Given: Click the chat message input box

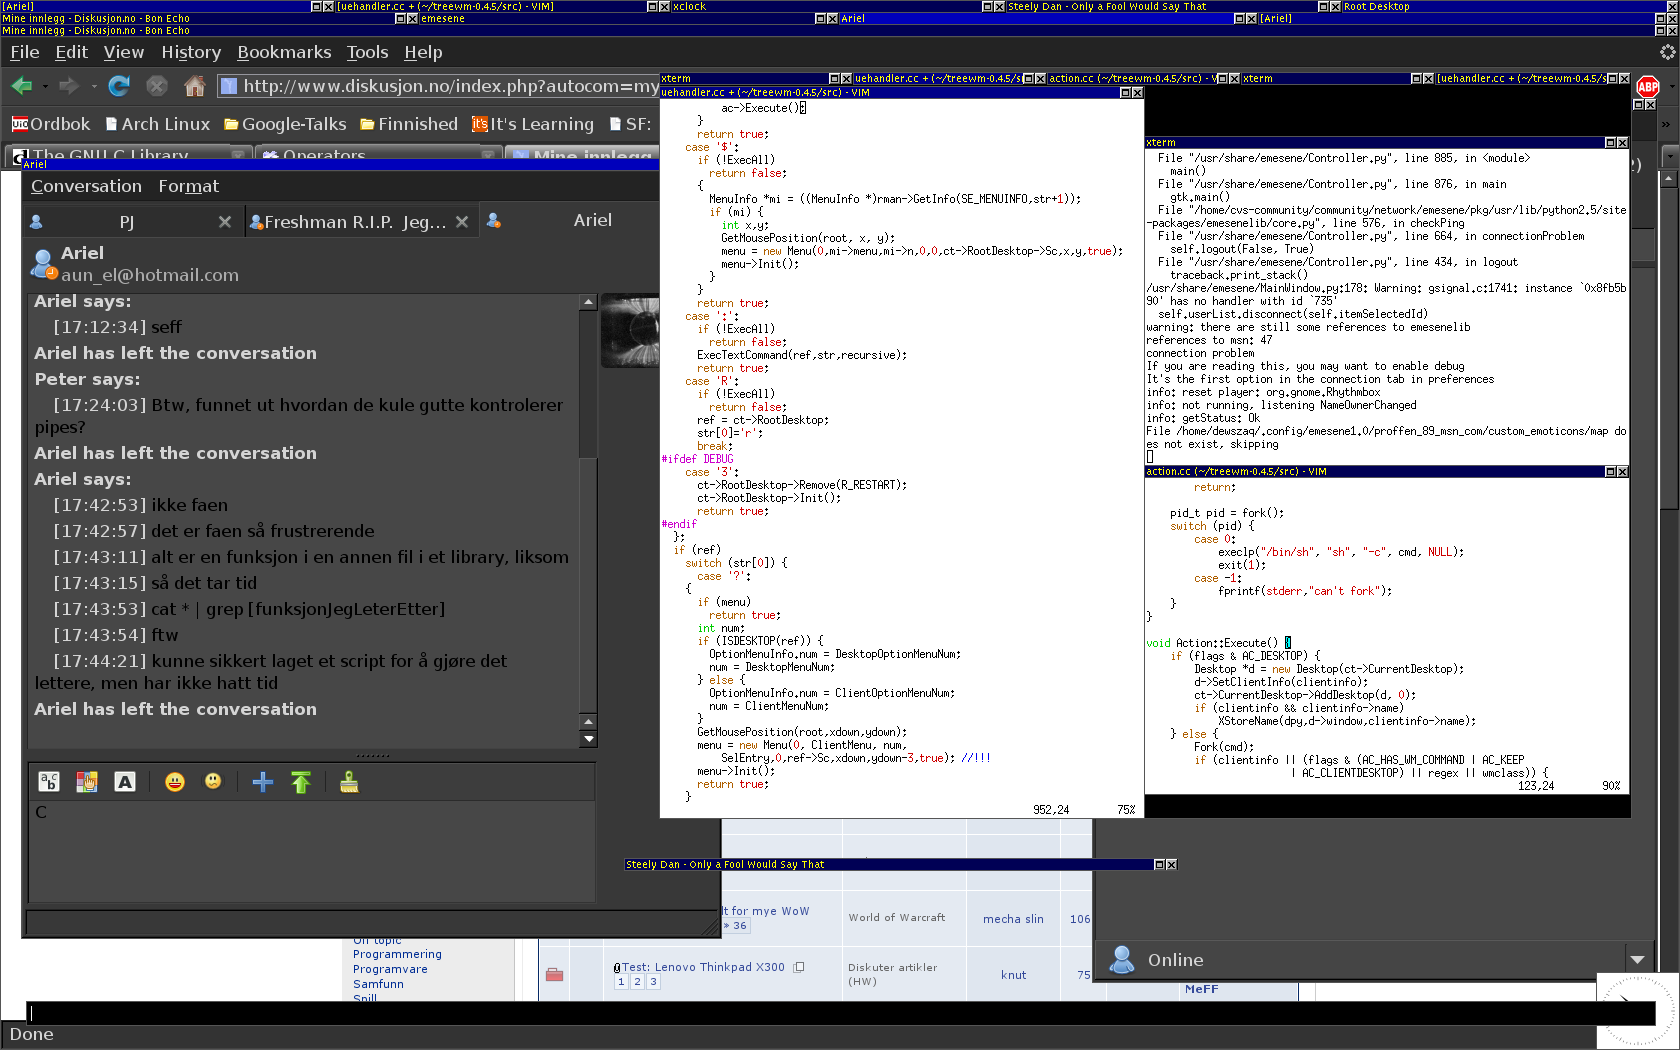Looking at the screenshot, I should (312, 851).
